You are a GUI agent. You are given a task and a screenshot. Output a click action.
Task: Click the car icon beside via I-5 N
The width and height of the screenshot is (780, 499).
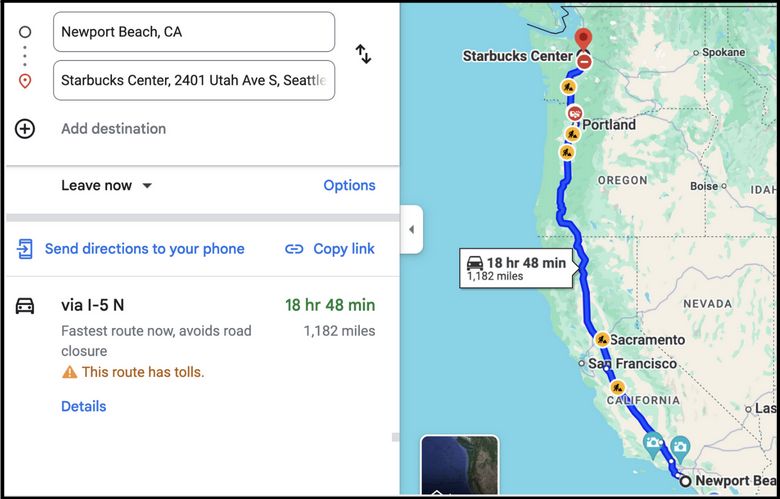[x=25, y=305]
